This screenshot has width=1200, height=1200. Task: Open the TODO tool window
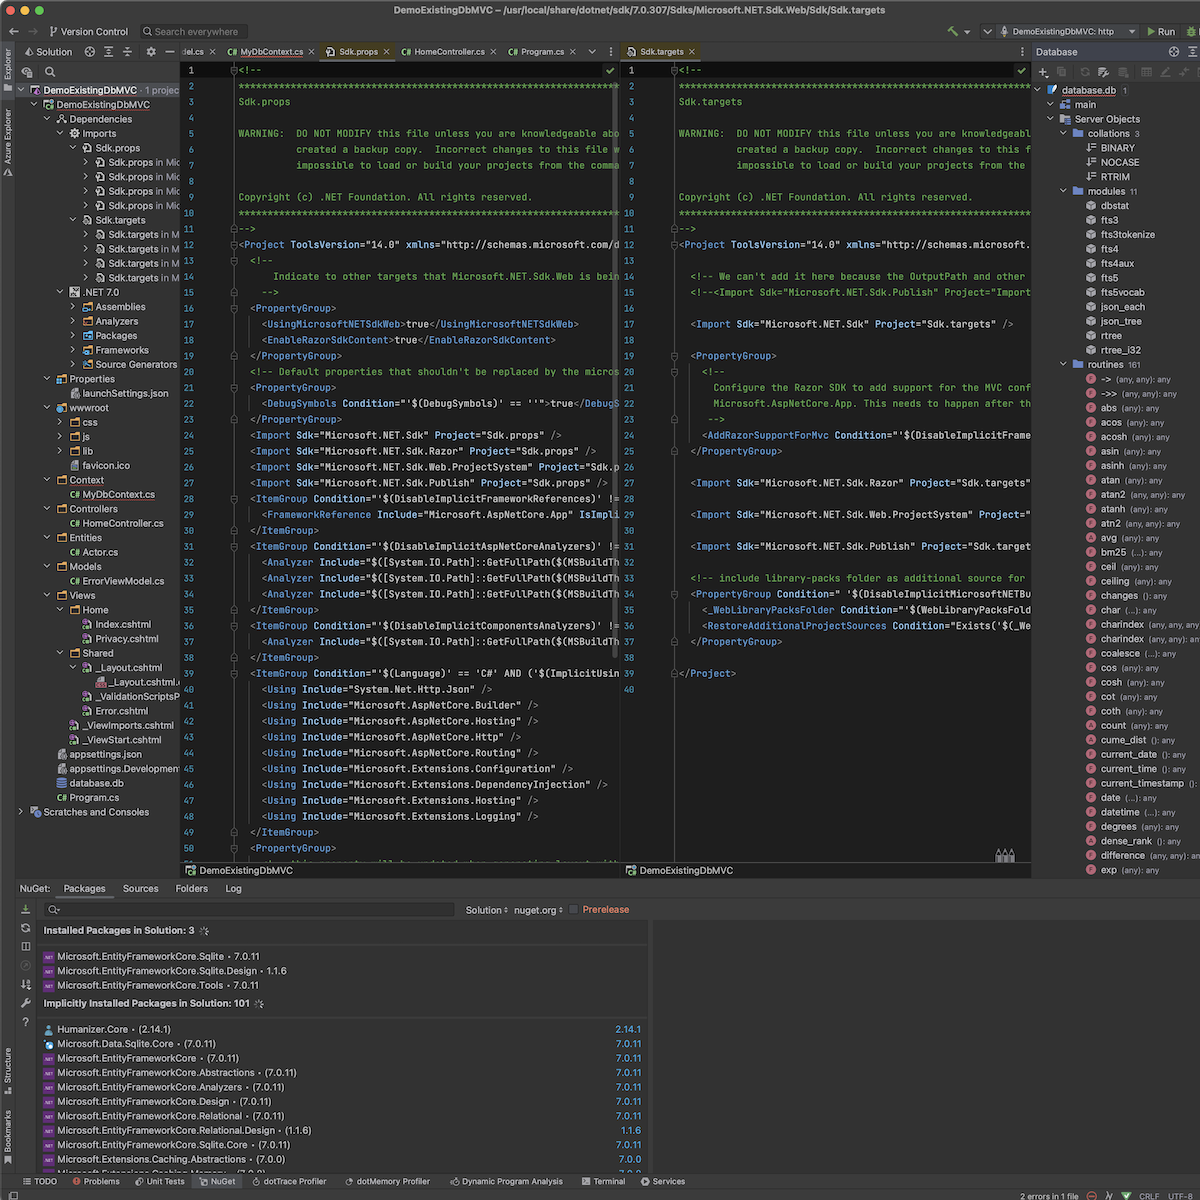(x=39, y=1181)
